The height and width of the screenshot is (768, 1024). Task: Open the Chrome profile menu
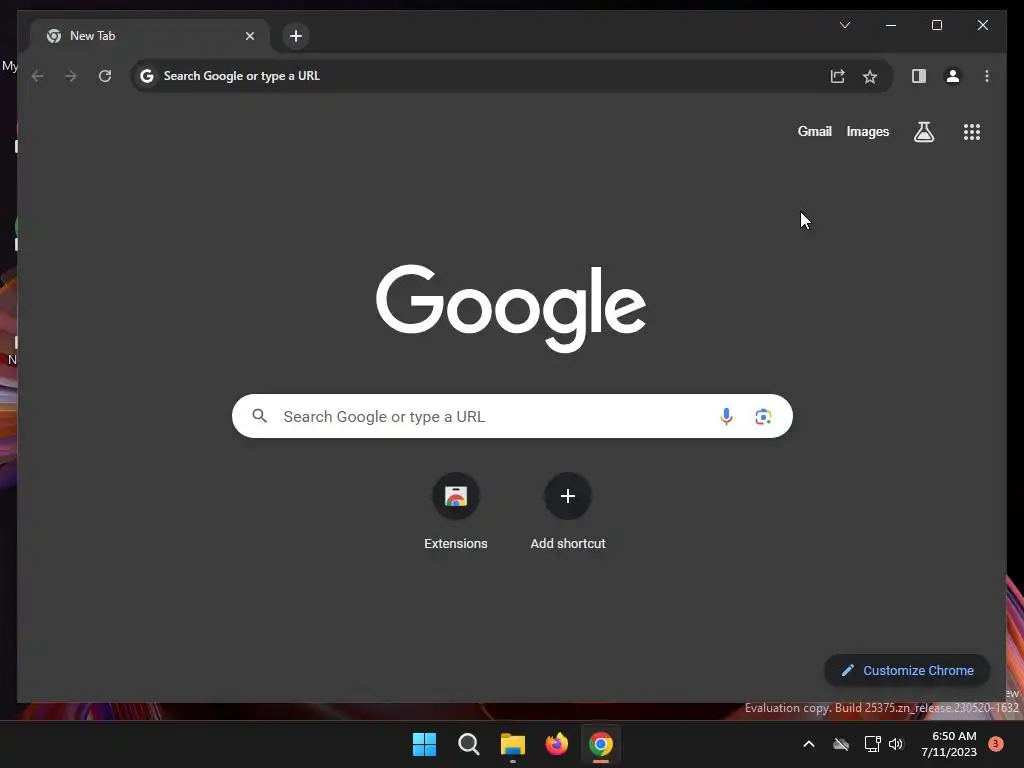953,76
